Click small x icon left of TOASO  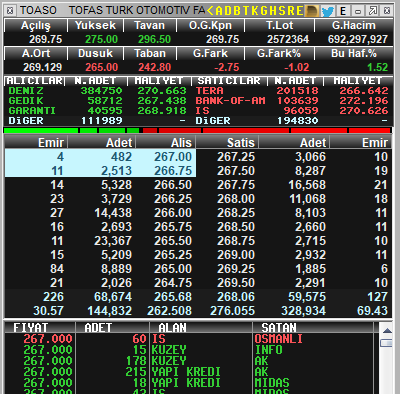tap(10, 11)
